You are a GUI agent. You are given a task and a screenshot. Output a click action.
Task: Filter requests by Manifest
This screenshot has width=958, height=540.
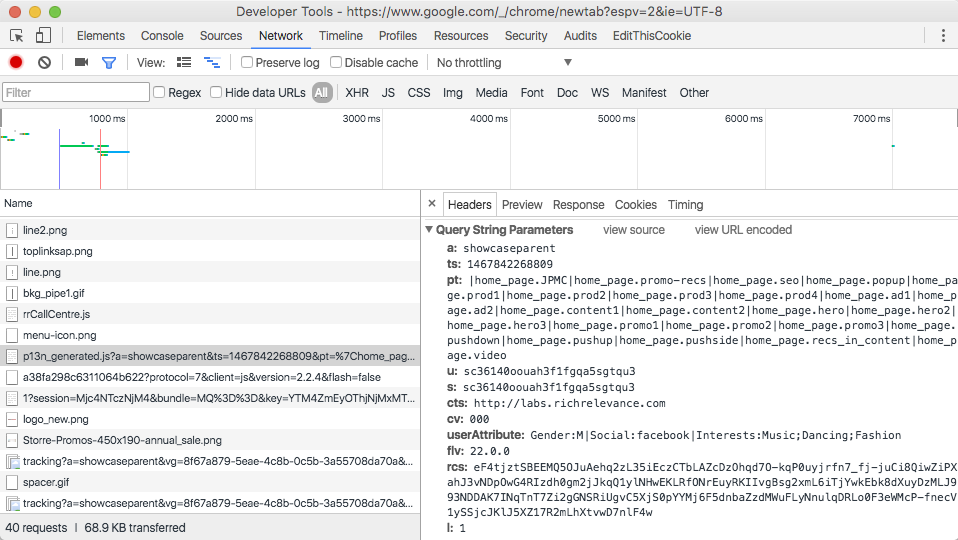click(644, 93)
